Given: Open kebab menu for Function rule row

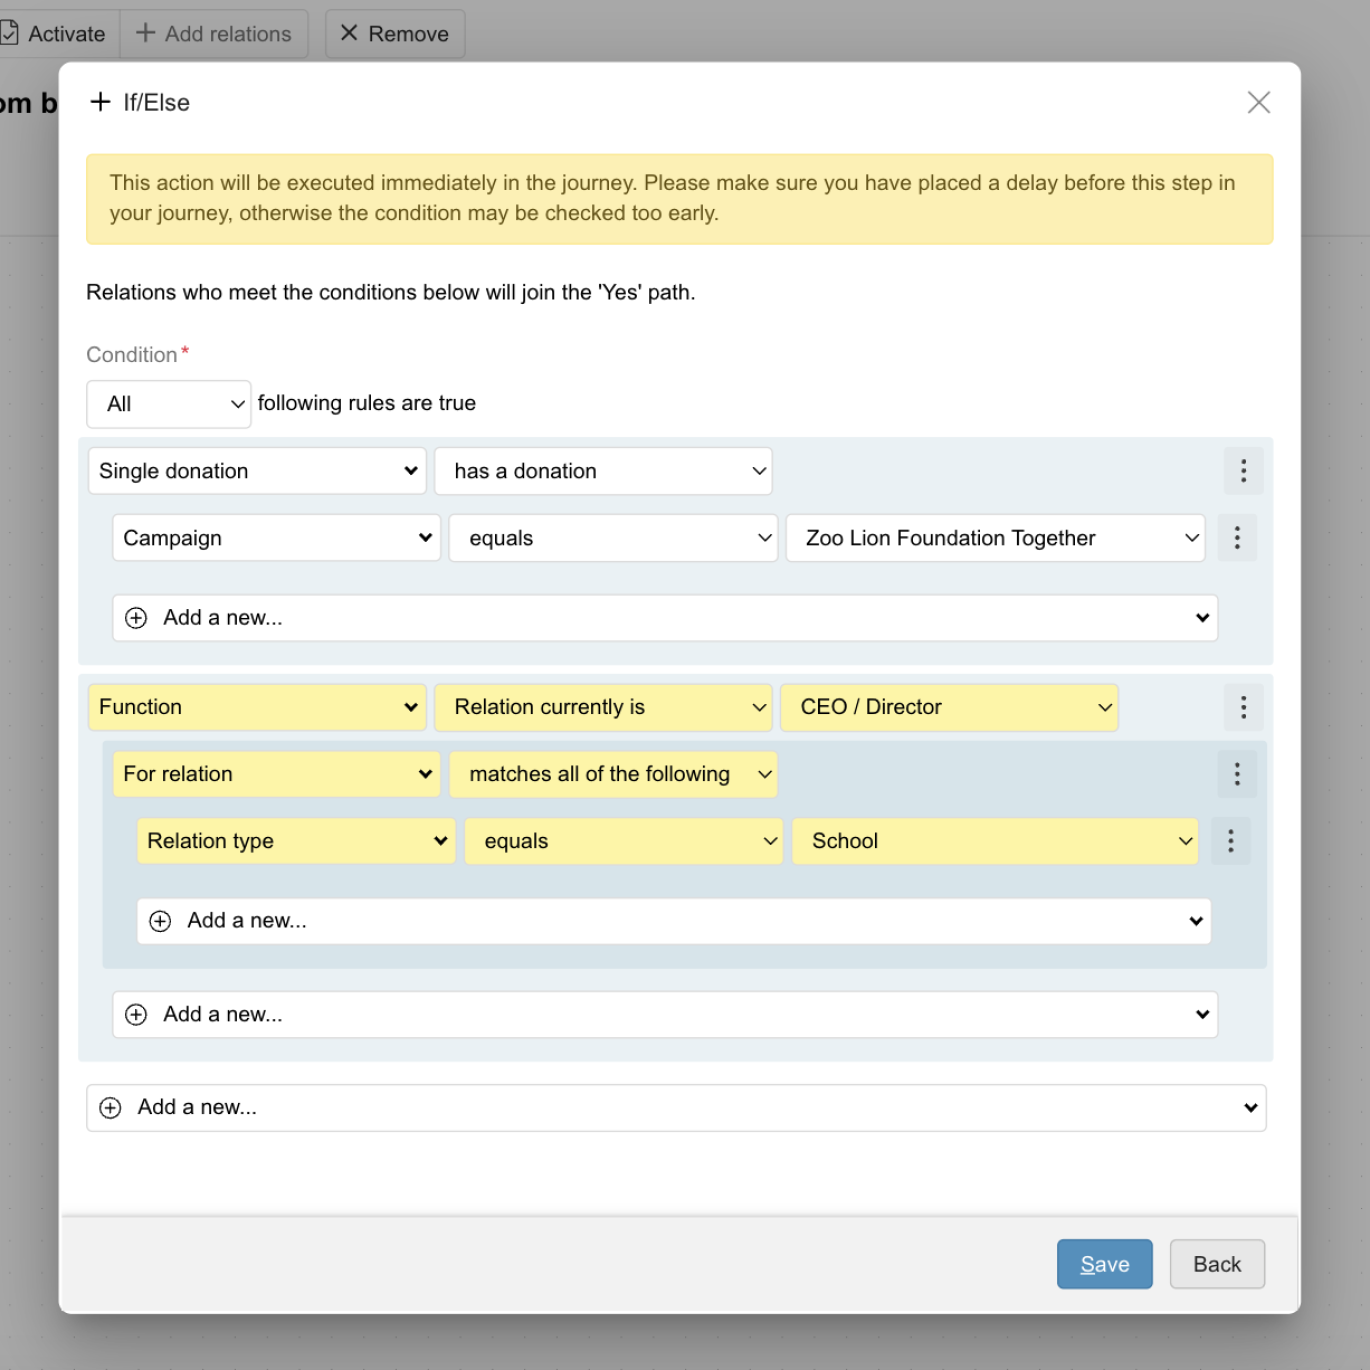Looking at the screenshot, I should click(1243, 707).
